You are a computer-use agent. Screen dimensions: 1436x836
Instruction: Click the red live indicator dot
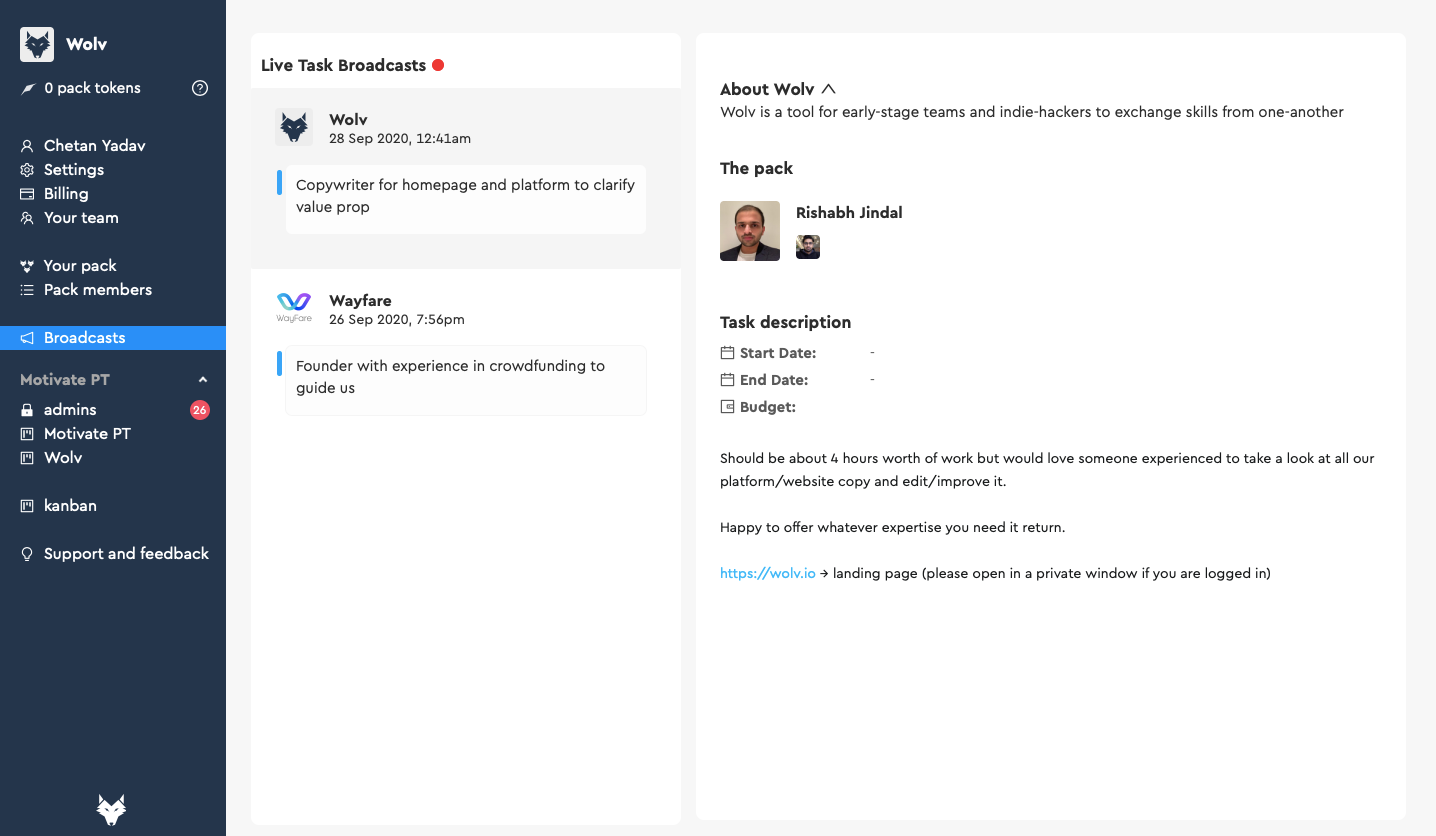438,65
